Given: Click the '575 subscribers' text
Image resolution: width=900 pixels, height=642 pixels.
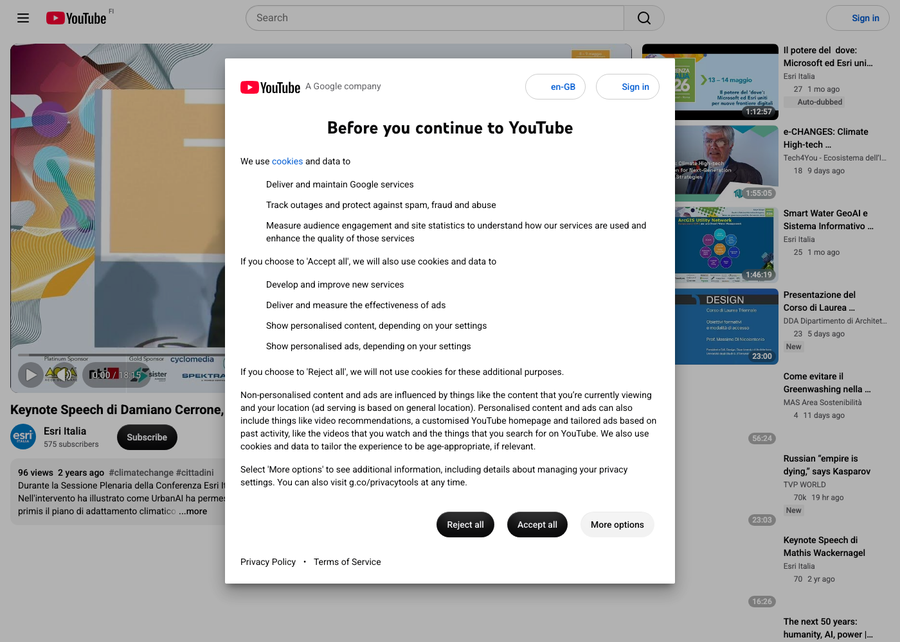Looking at the screenshot, I should pos(71,444).
